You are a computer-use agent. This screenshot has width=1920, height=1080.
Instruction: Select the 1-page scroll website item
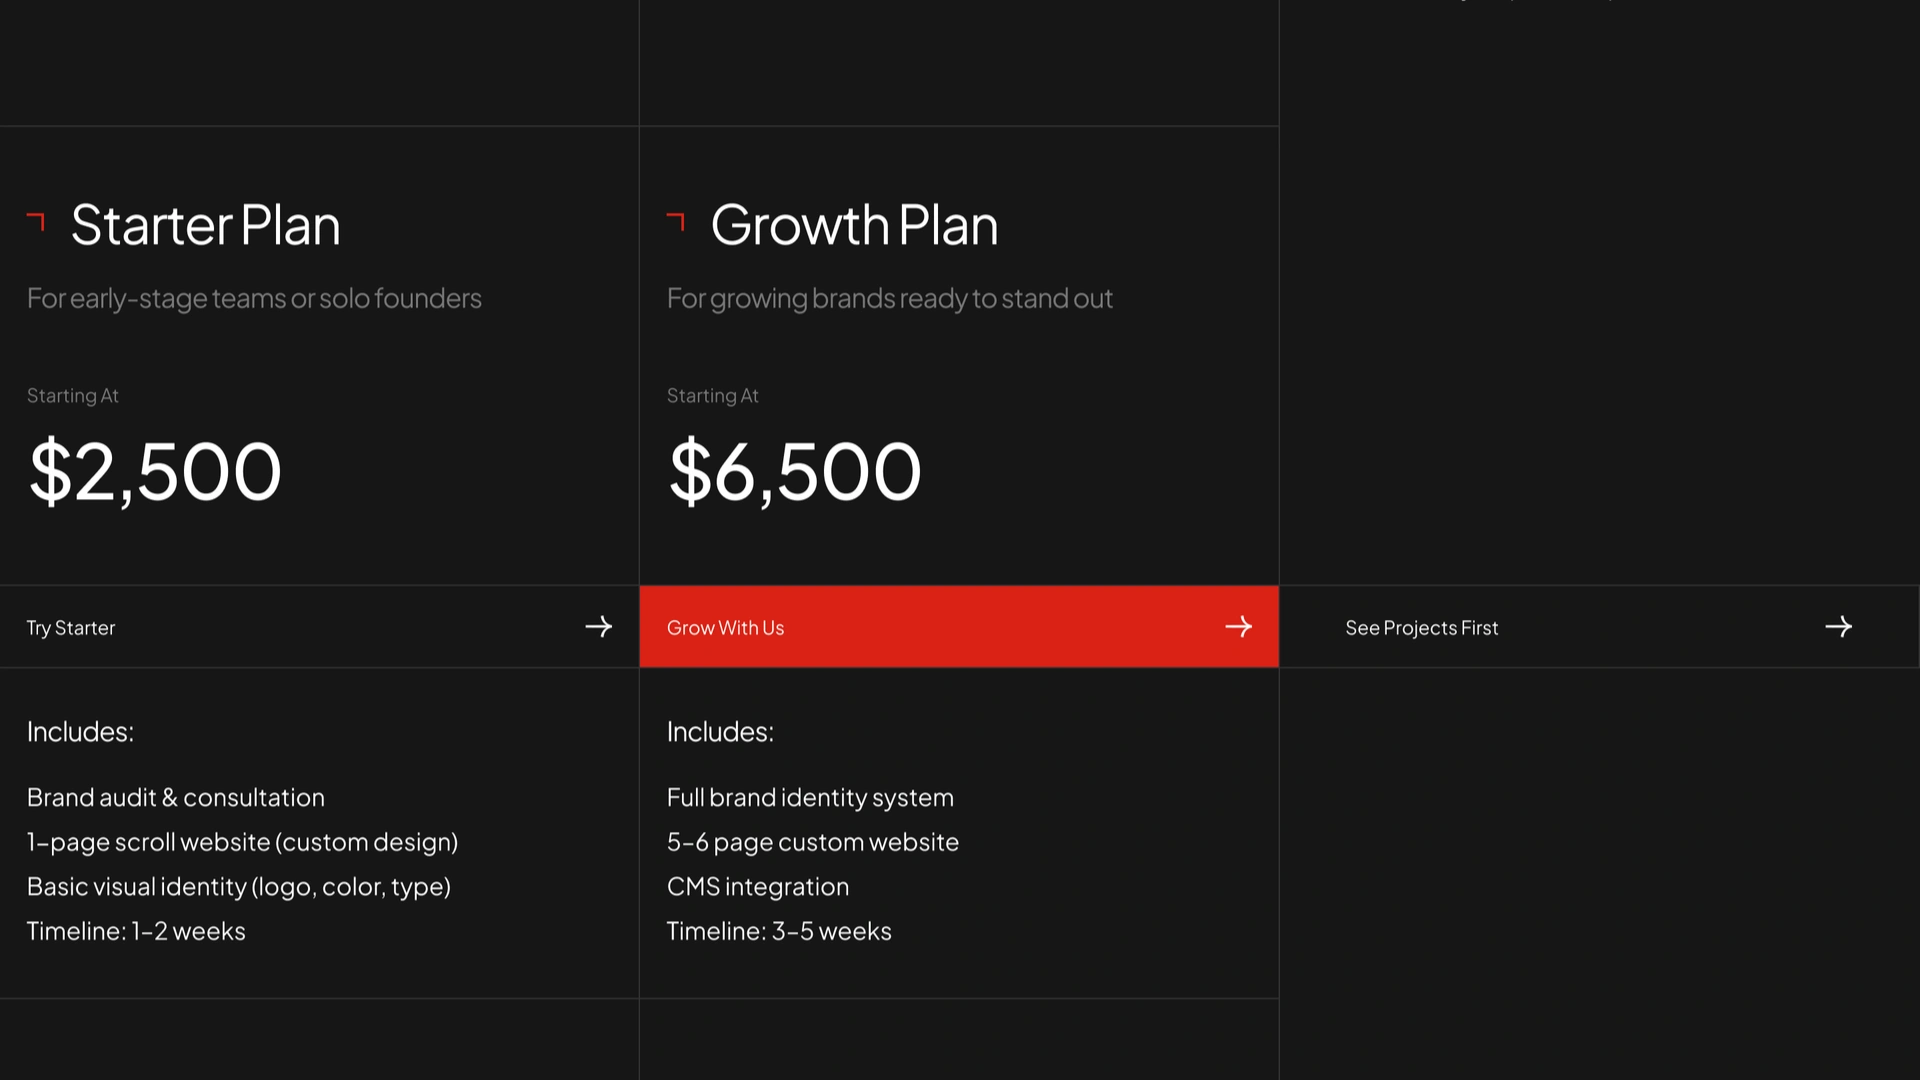coord(243,842)
